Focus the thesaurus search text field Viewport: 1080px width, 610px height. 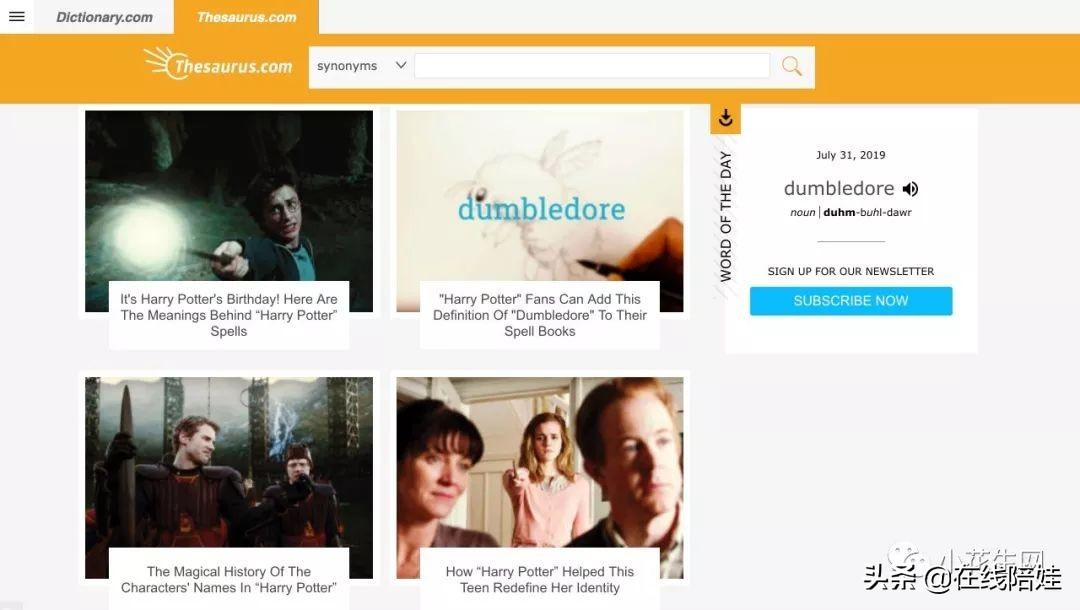coord(592,66)
